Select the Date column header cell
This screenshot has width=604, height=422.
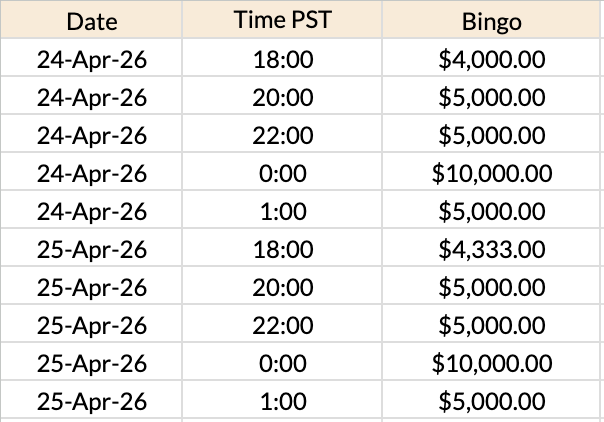click(x=92, y=20)
